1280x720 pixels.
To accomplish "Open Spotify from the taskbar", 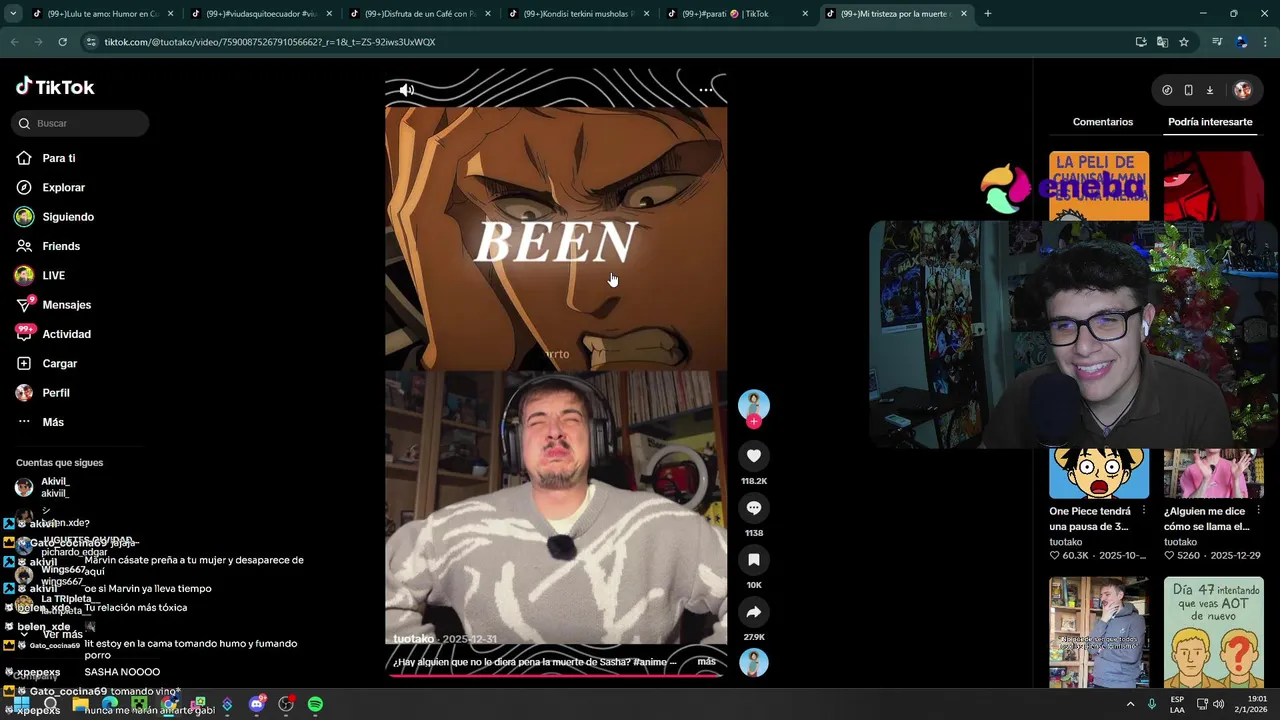I will coord(315,704).
